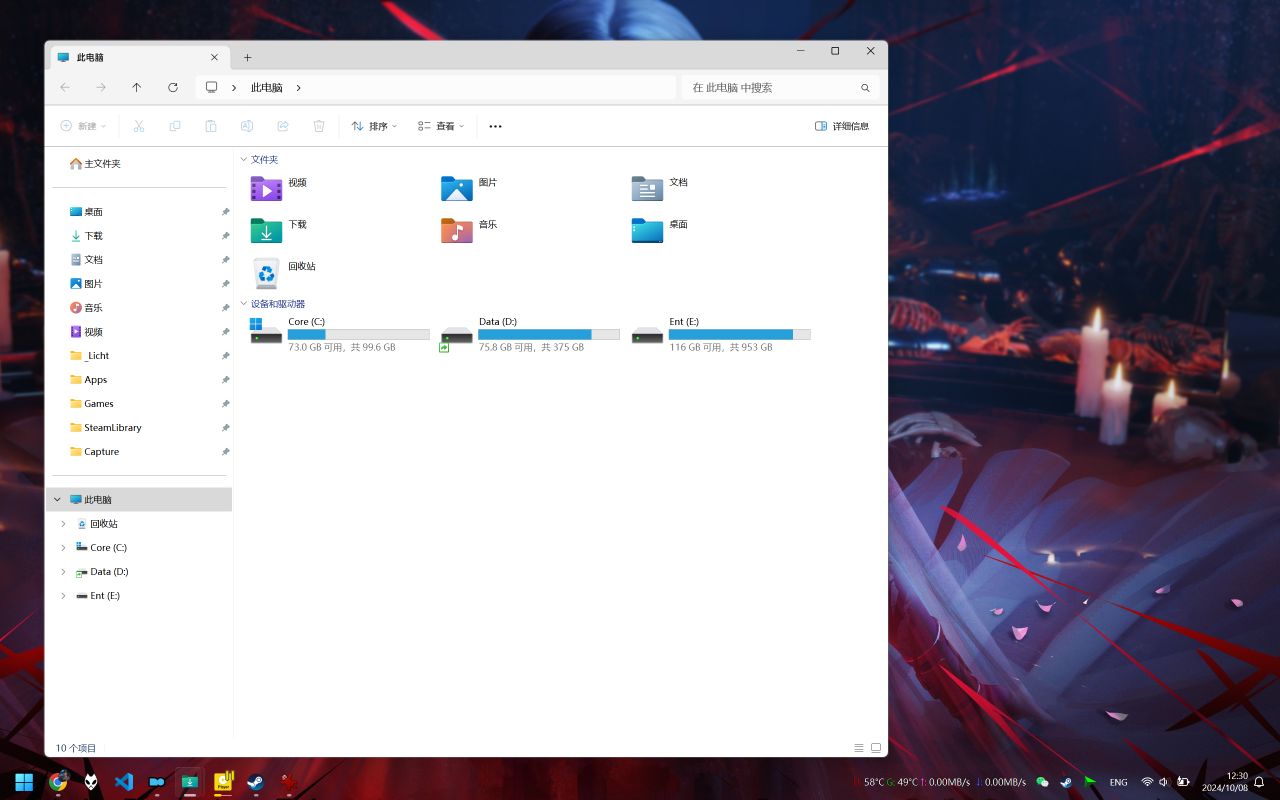
Task: Open the 排序 sort dropdown
Action: point(374,126)
